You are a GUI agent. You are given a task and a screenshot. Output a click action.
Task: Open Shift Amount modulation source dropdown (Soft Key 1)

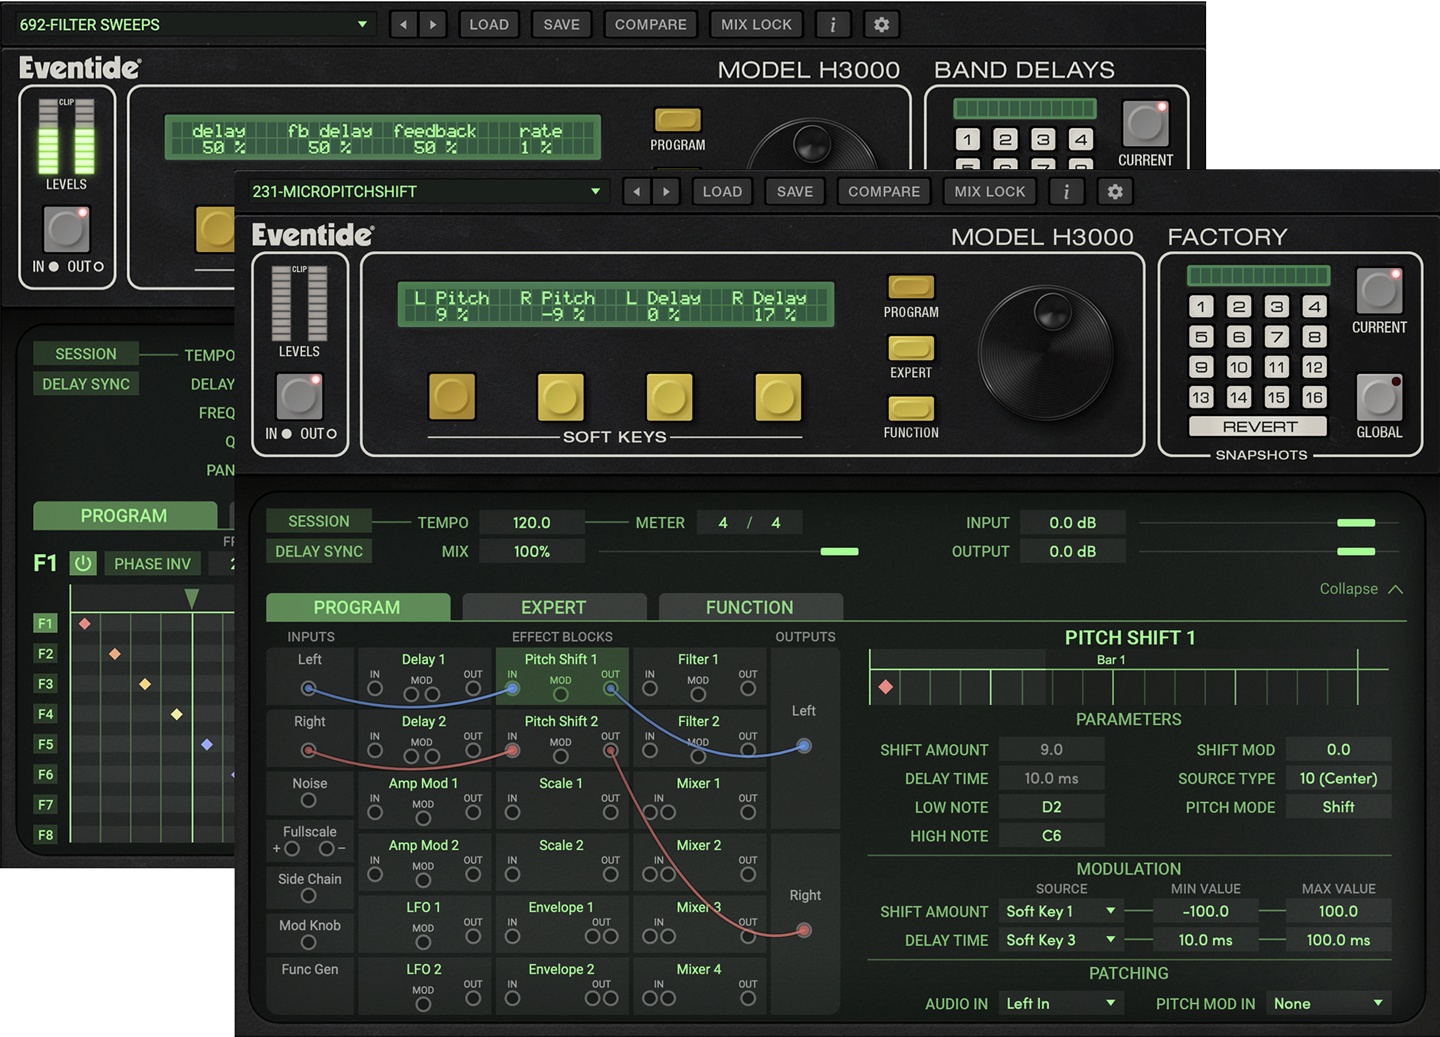click(x=1061, y=911)
